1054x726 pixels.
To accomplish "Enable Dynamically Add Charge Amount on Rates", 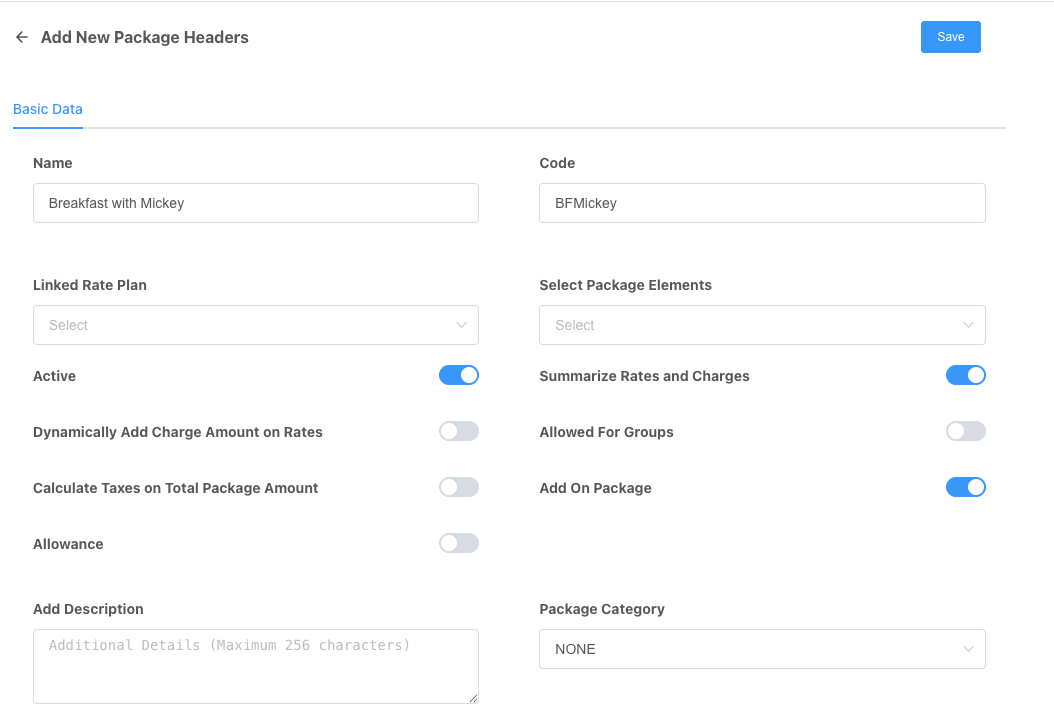I will 459,431.
